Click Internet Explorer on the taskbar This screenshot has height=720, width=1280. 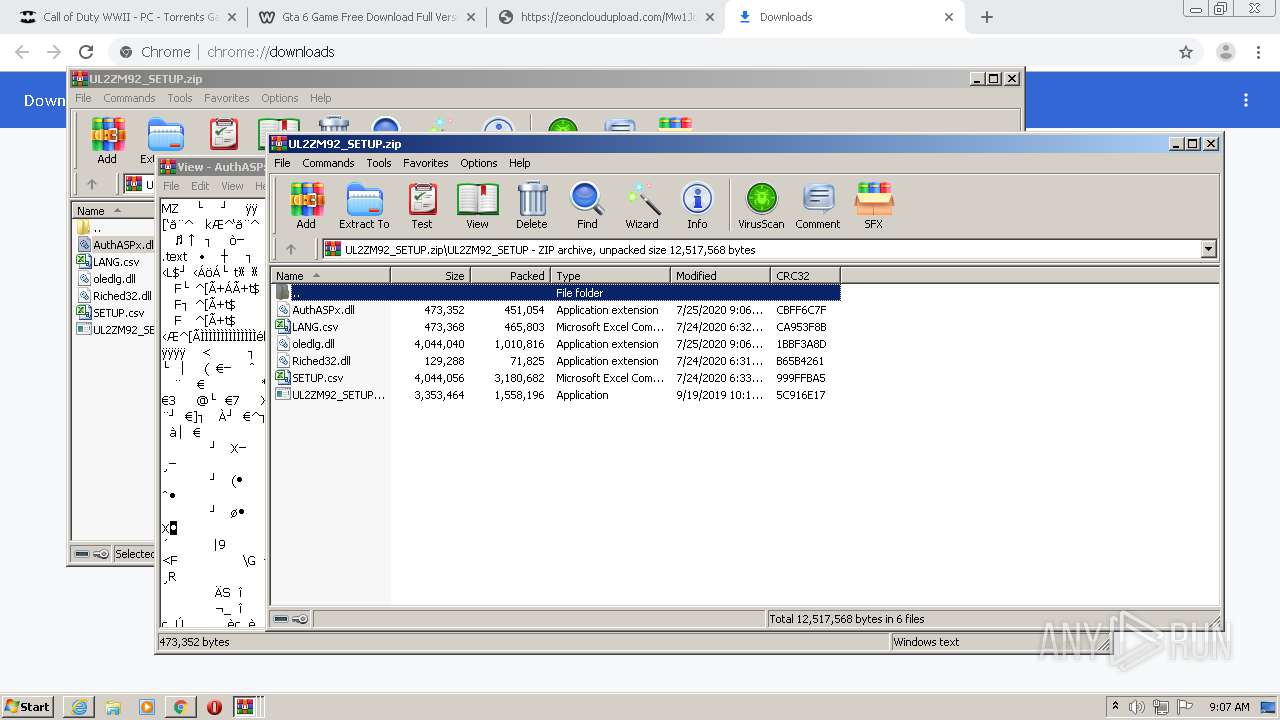79,707
